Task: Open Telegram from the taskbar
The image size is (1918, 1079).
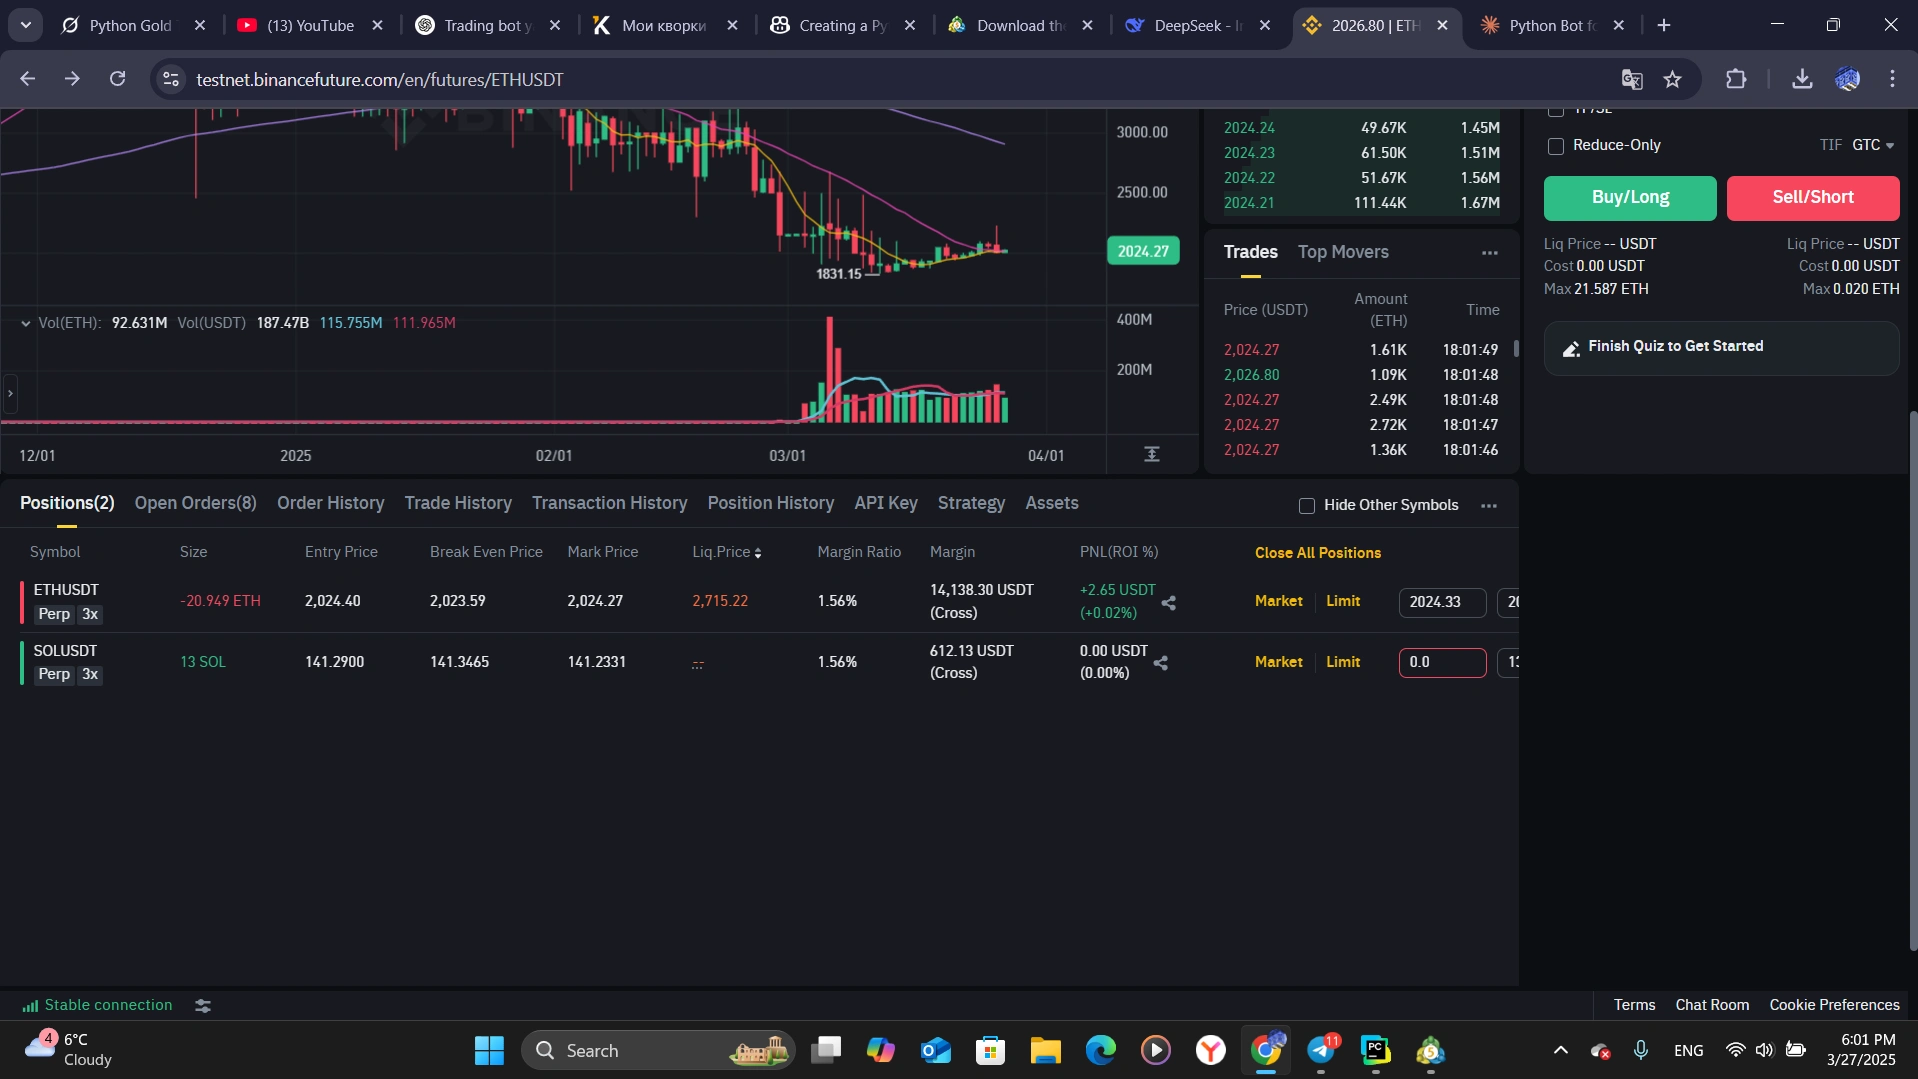Action: click(x=1322, y=1050)
